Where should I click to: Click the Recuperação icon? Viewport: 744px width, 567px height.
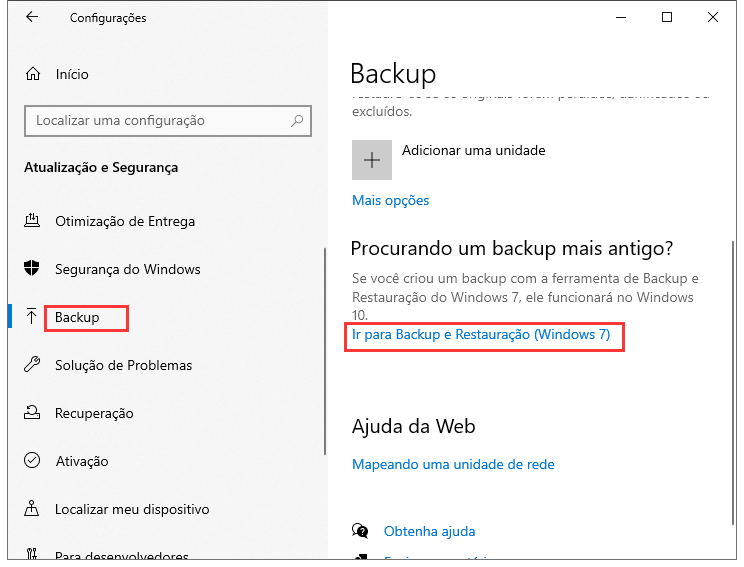[x=33, y=413]
